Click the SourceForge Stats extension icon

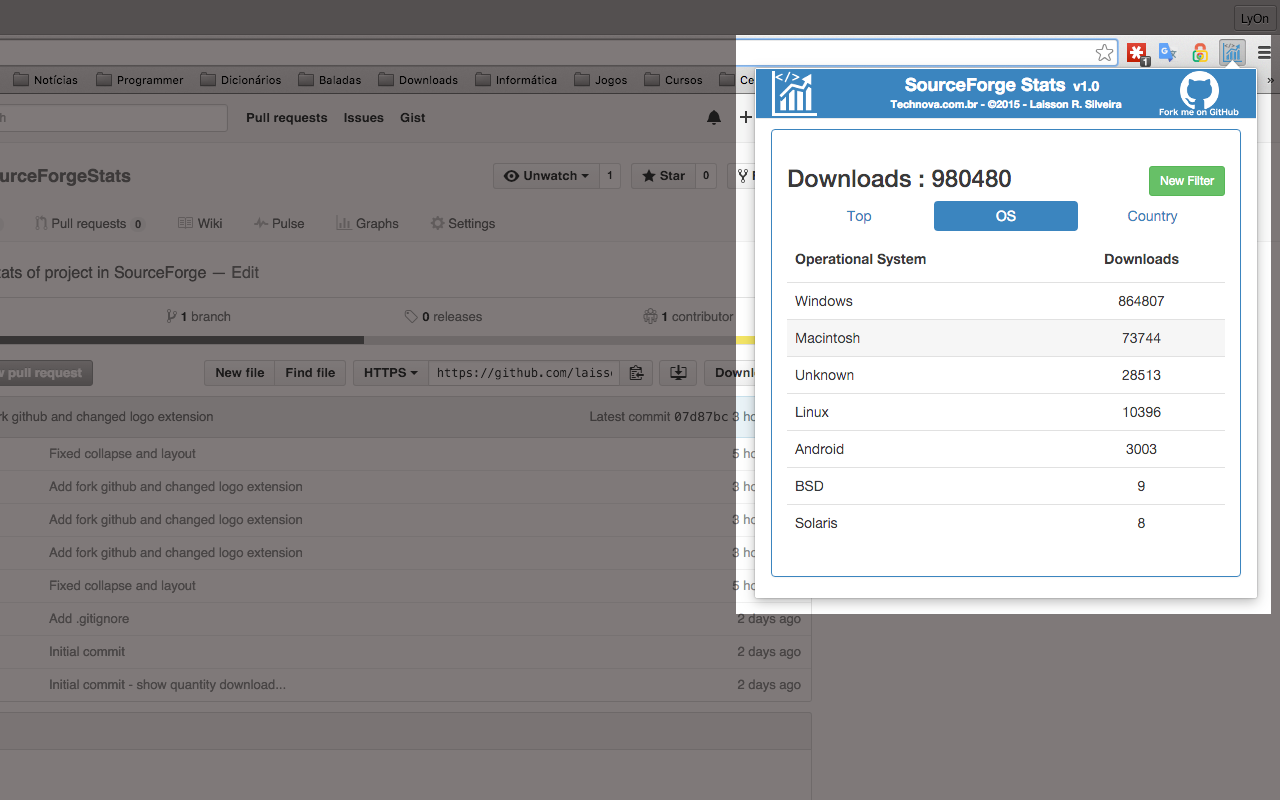point(1232,53)
